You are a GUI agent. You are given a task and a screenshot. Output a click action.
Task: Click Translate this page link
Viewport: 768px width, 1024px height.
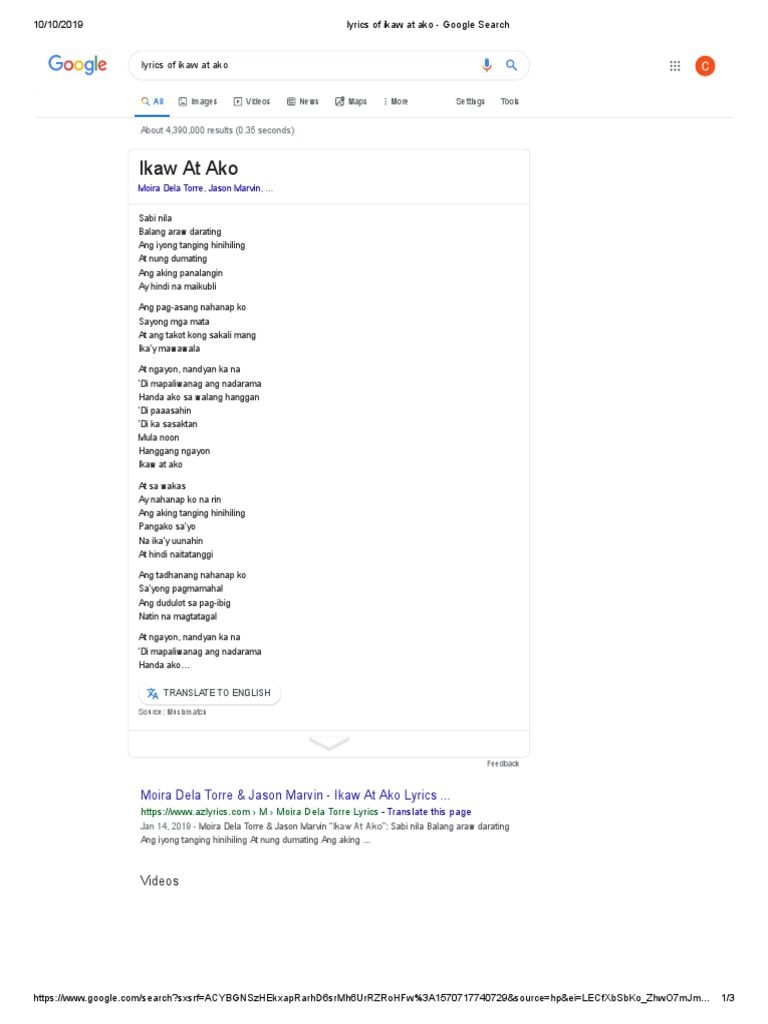pyautogui.click(x=429, y=812)
